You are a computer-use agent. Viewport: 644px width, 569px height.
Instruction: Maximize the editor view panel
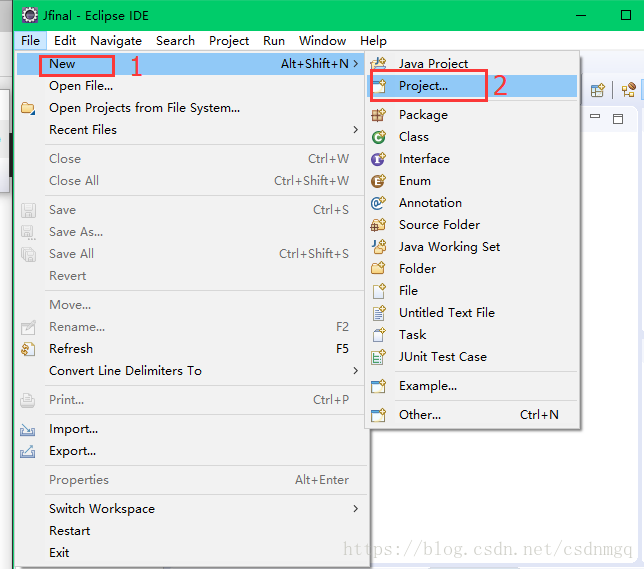pyautogui.click(x=618, y=119)
